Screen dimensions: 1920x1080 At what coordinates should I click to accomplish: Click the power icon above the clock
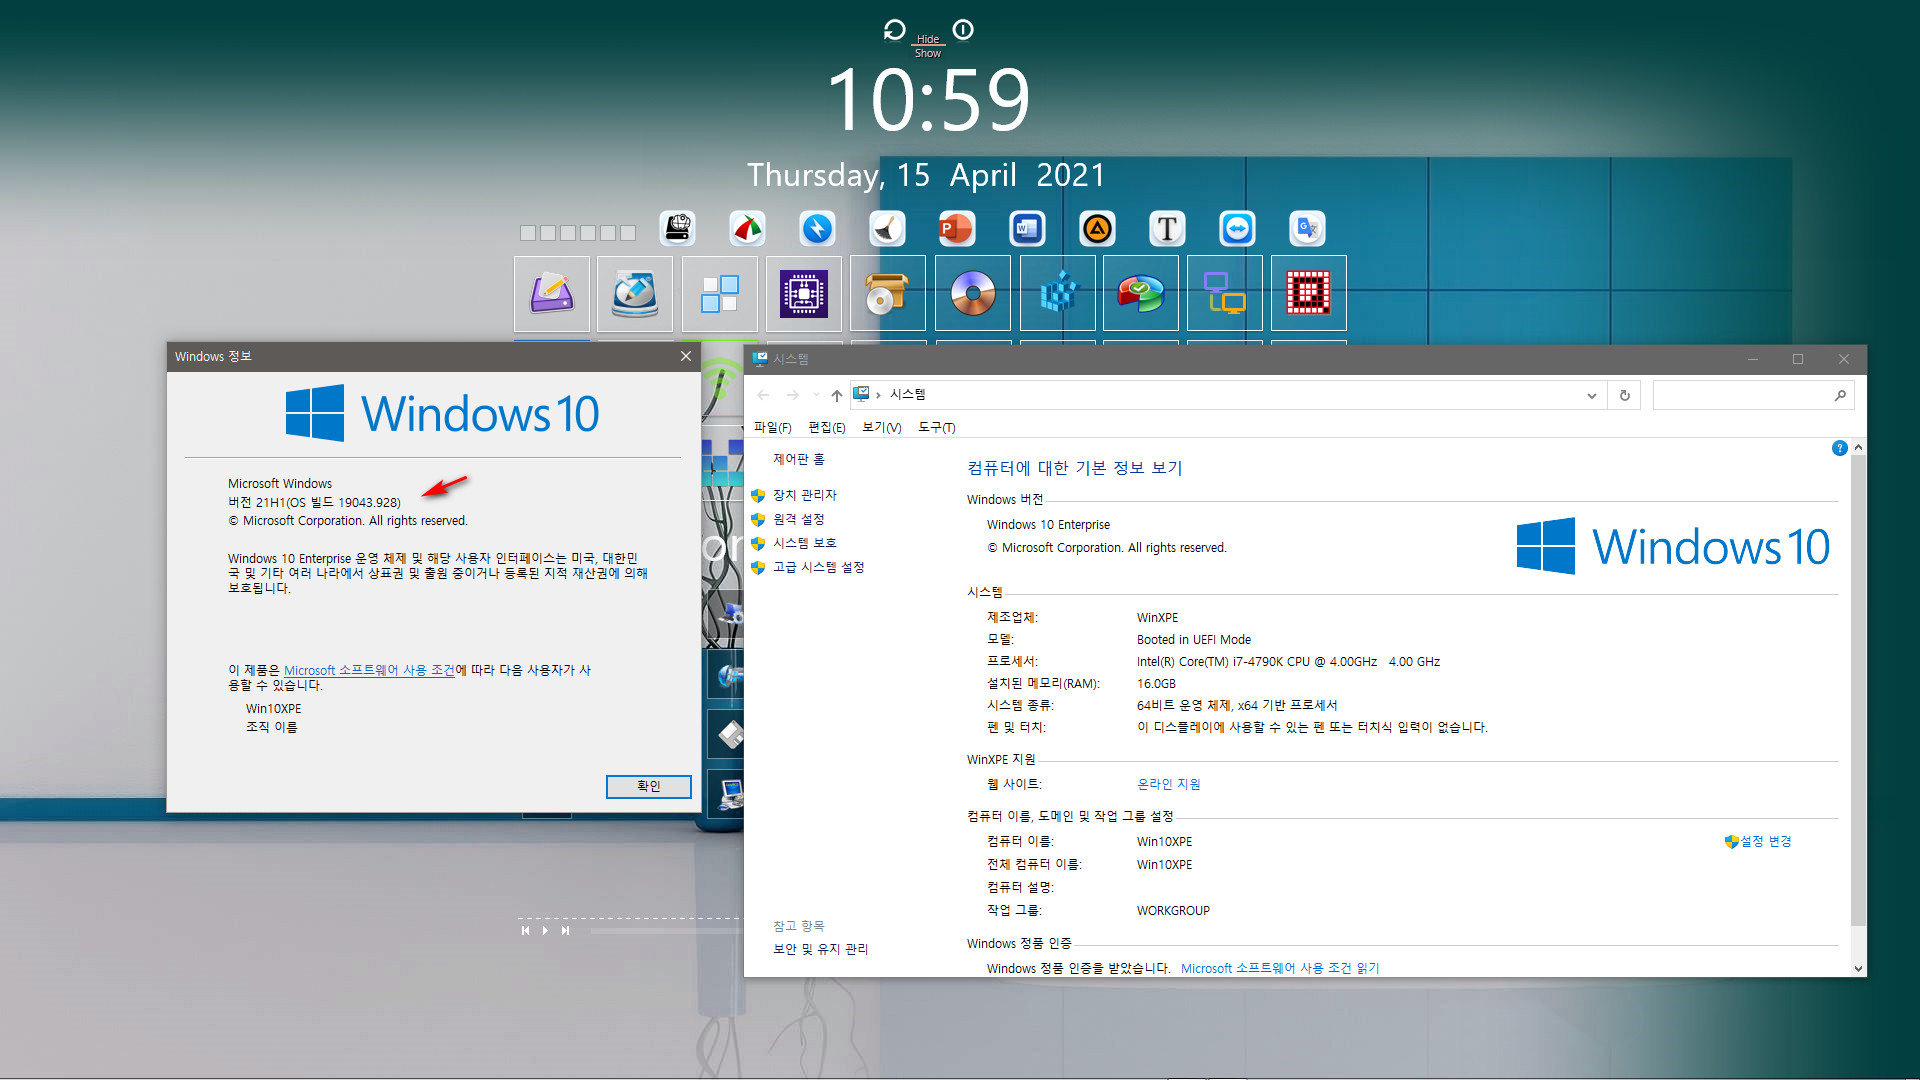(963, 30)
